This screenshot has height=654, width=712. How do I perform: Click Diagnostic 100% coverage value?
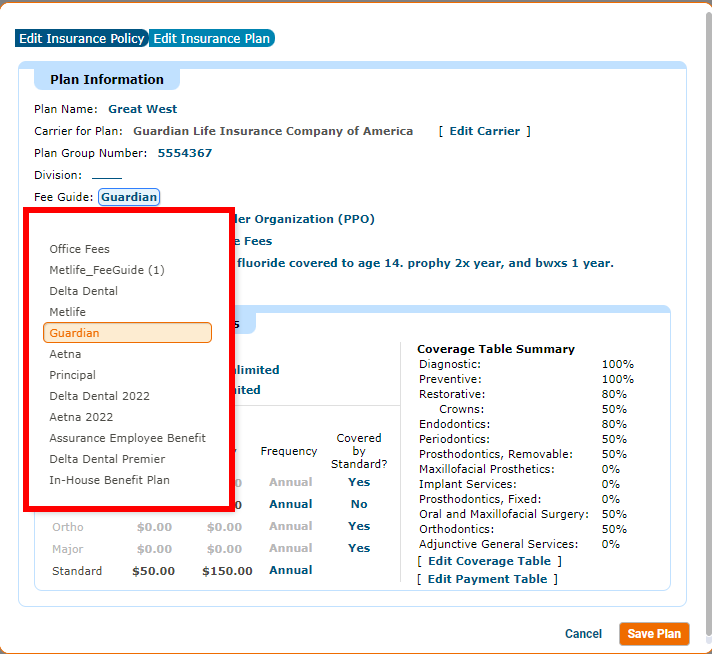tap(618, 364)
